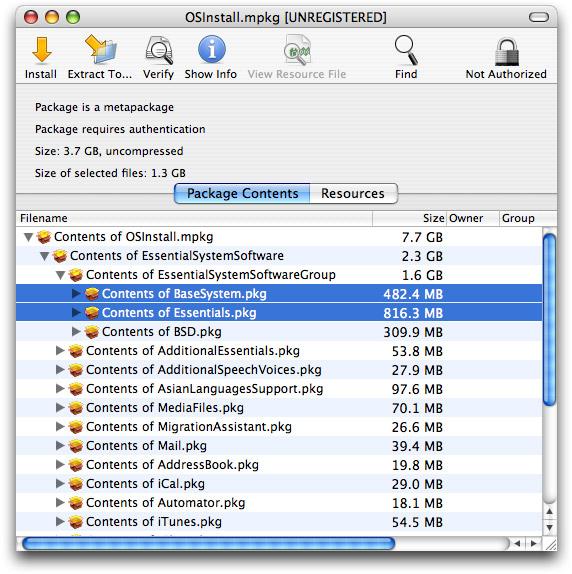Click the vertical scrollbar thumb
572x574 pixels.
point(549,320)
